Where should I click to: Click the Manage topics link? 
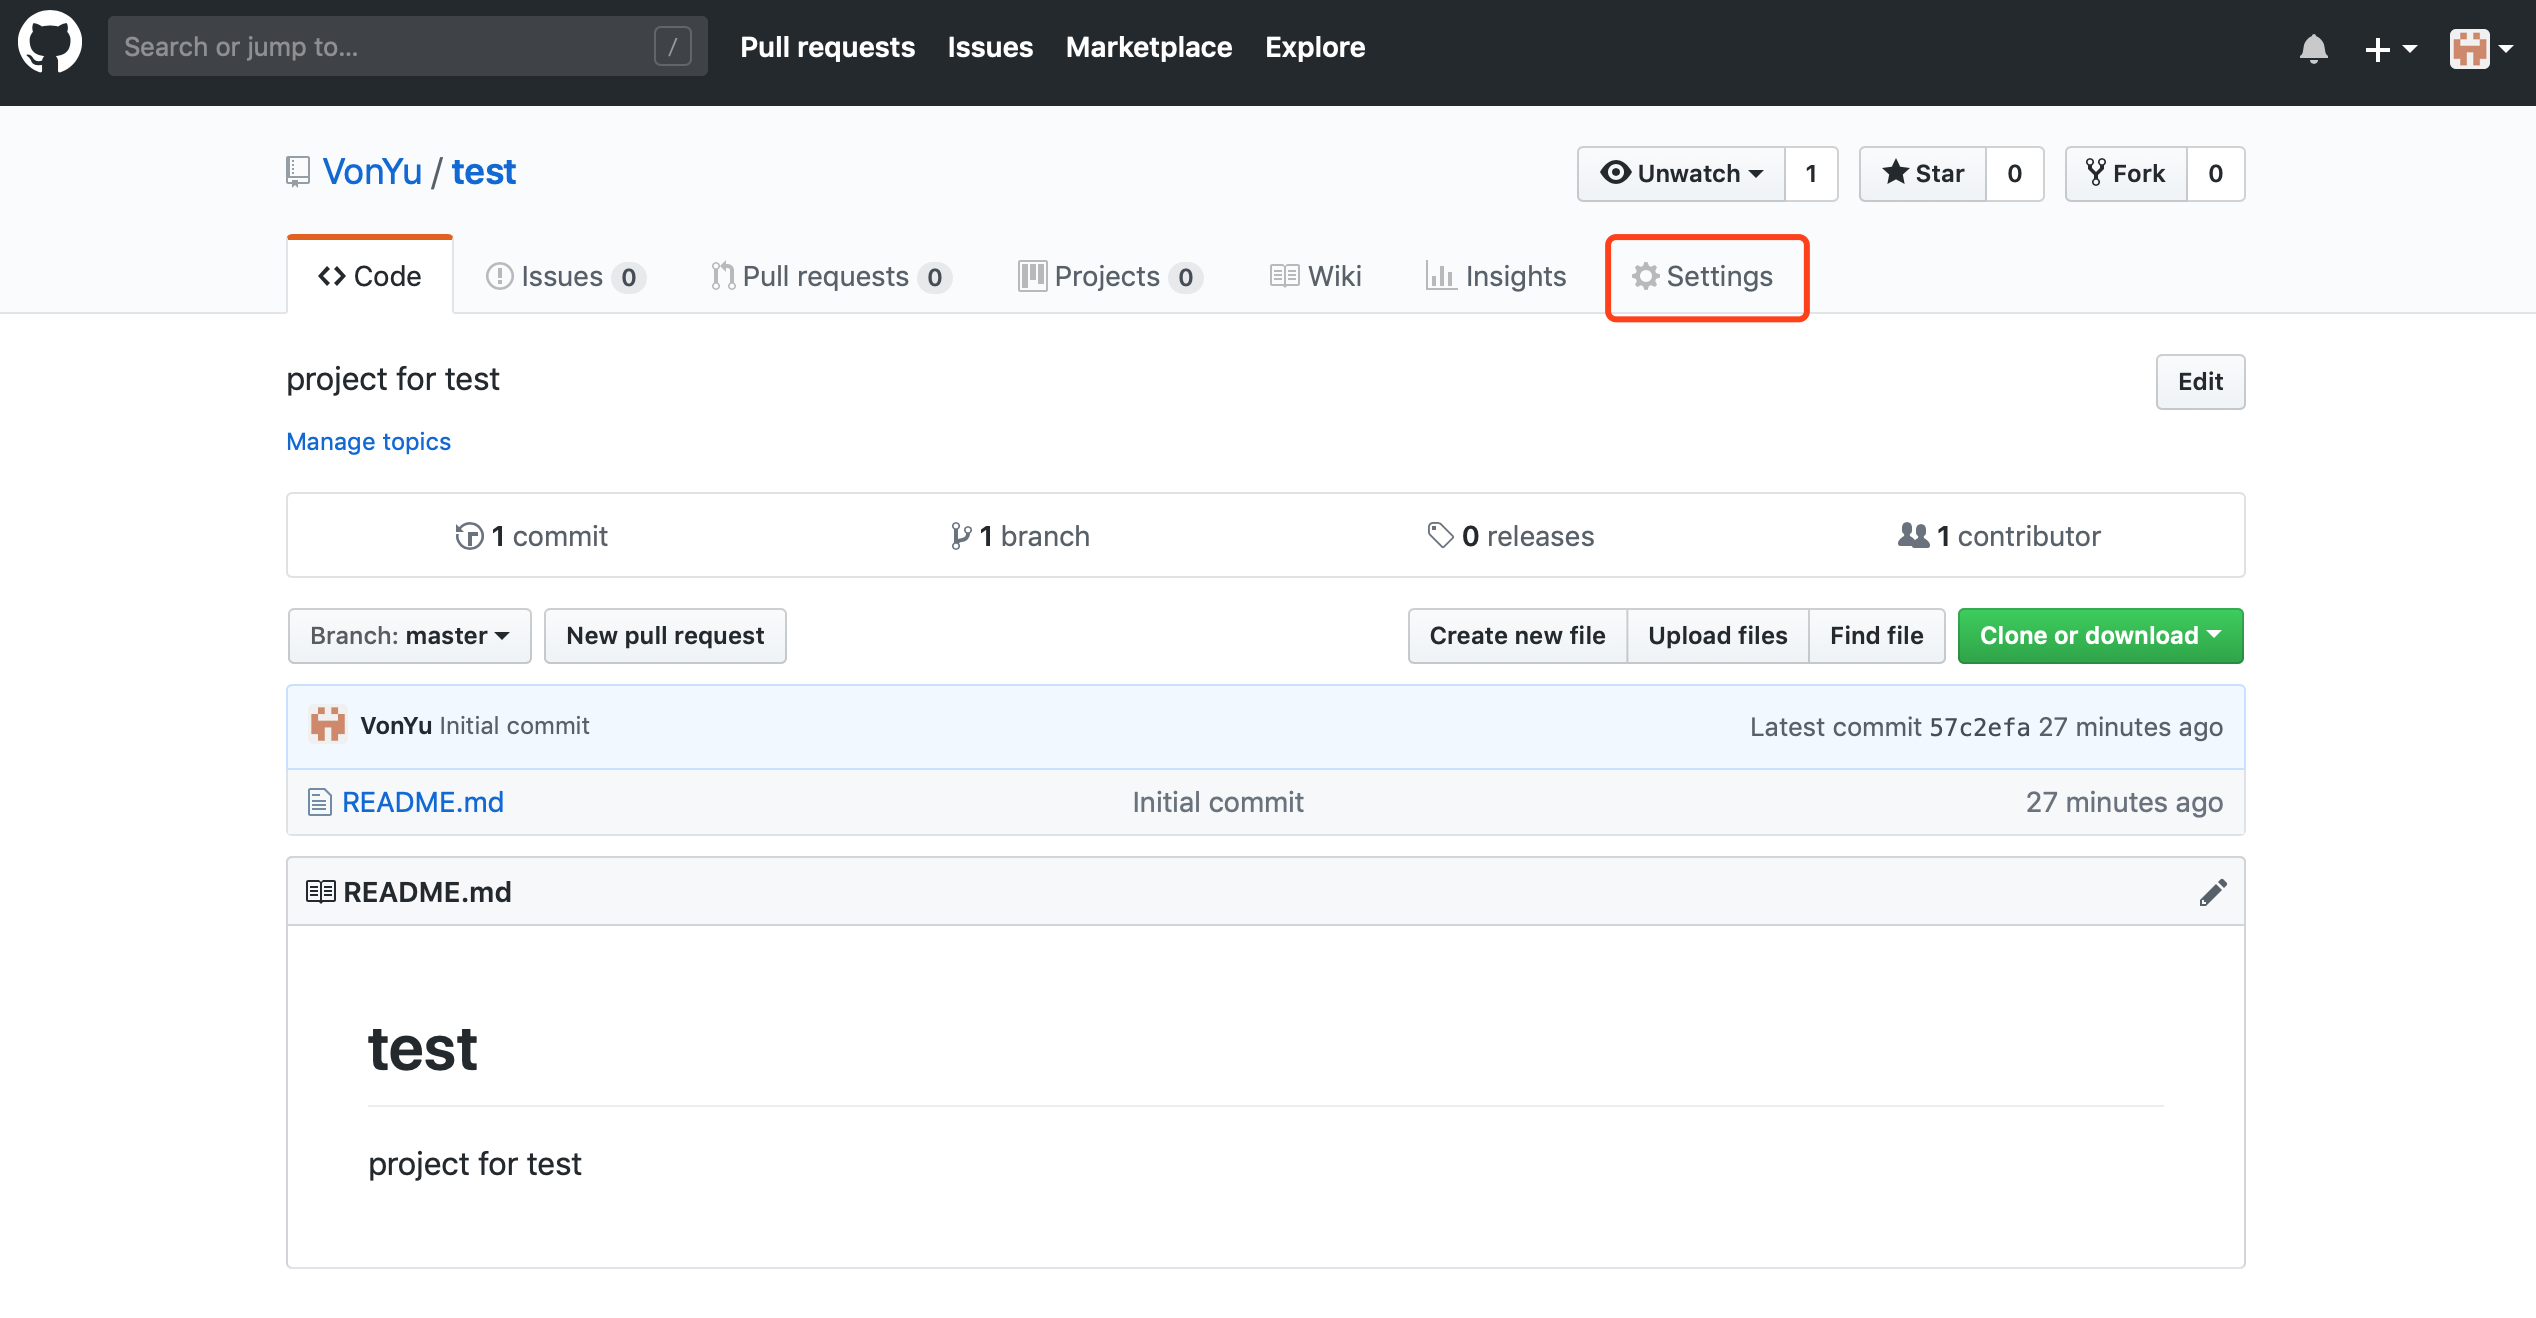click(x=368, y=442)
